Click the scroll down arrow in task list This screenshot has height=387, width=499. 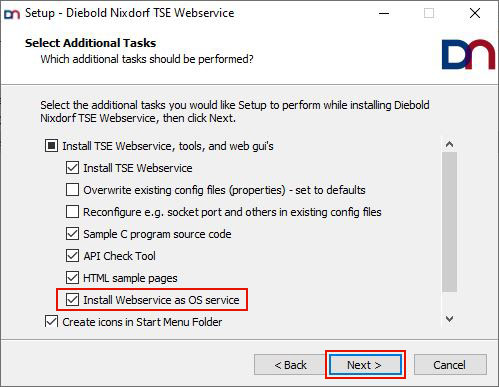tap(449, 319)
